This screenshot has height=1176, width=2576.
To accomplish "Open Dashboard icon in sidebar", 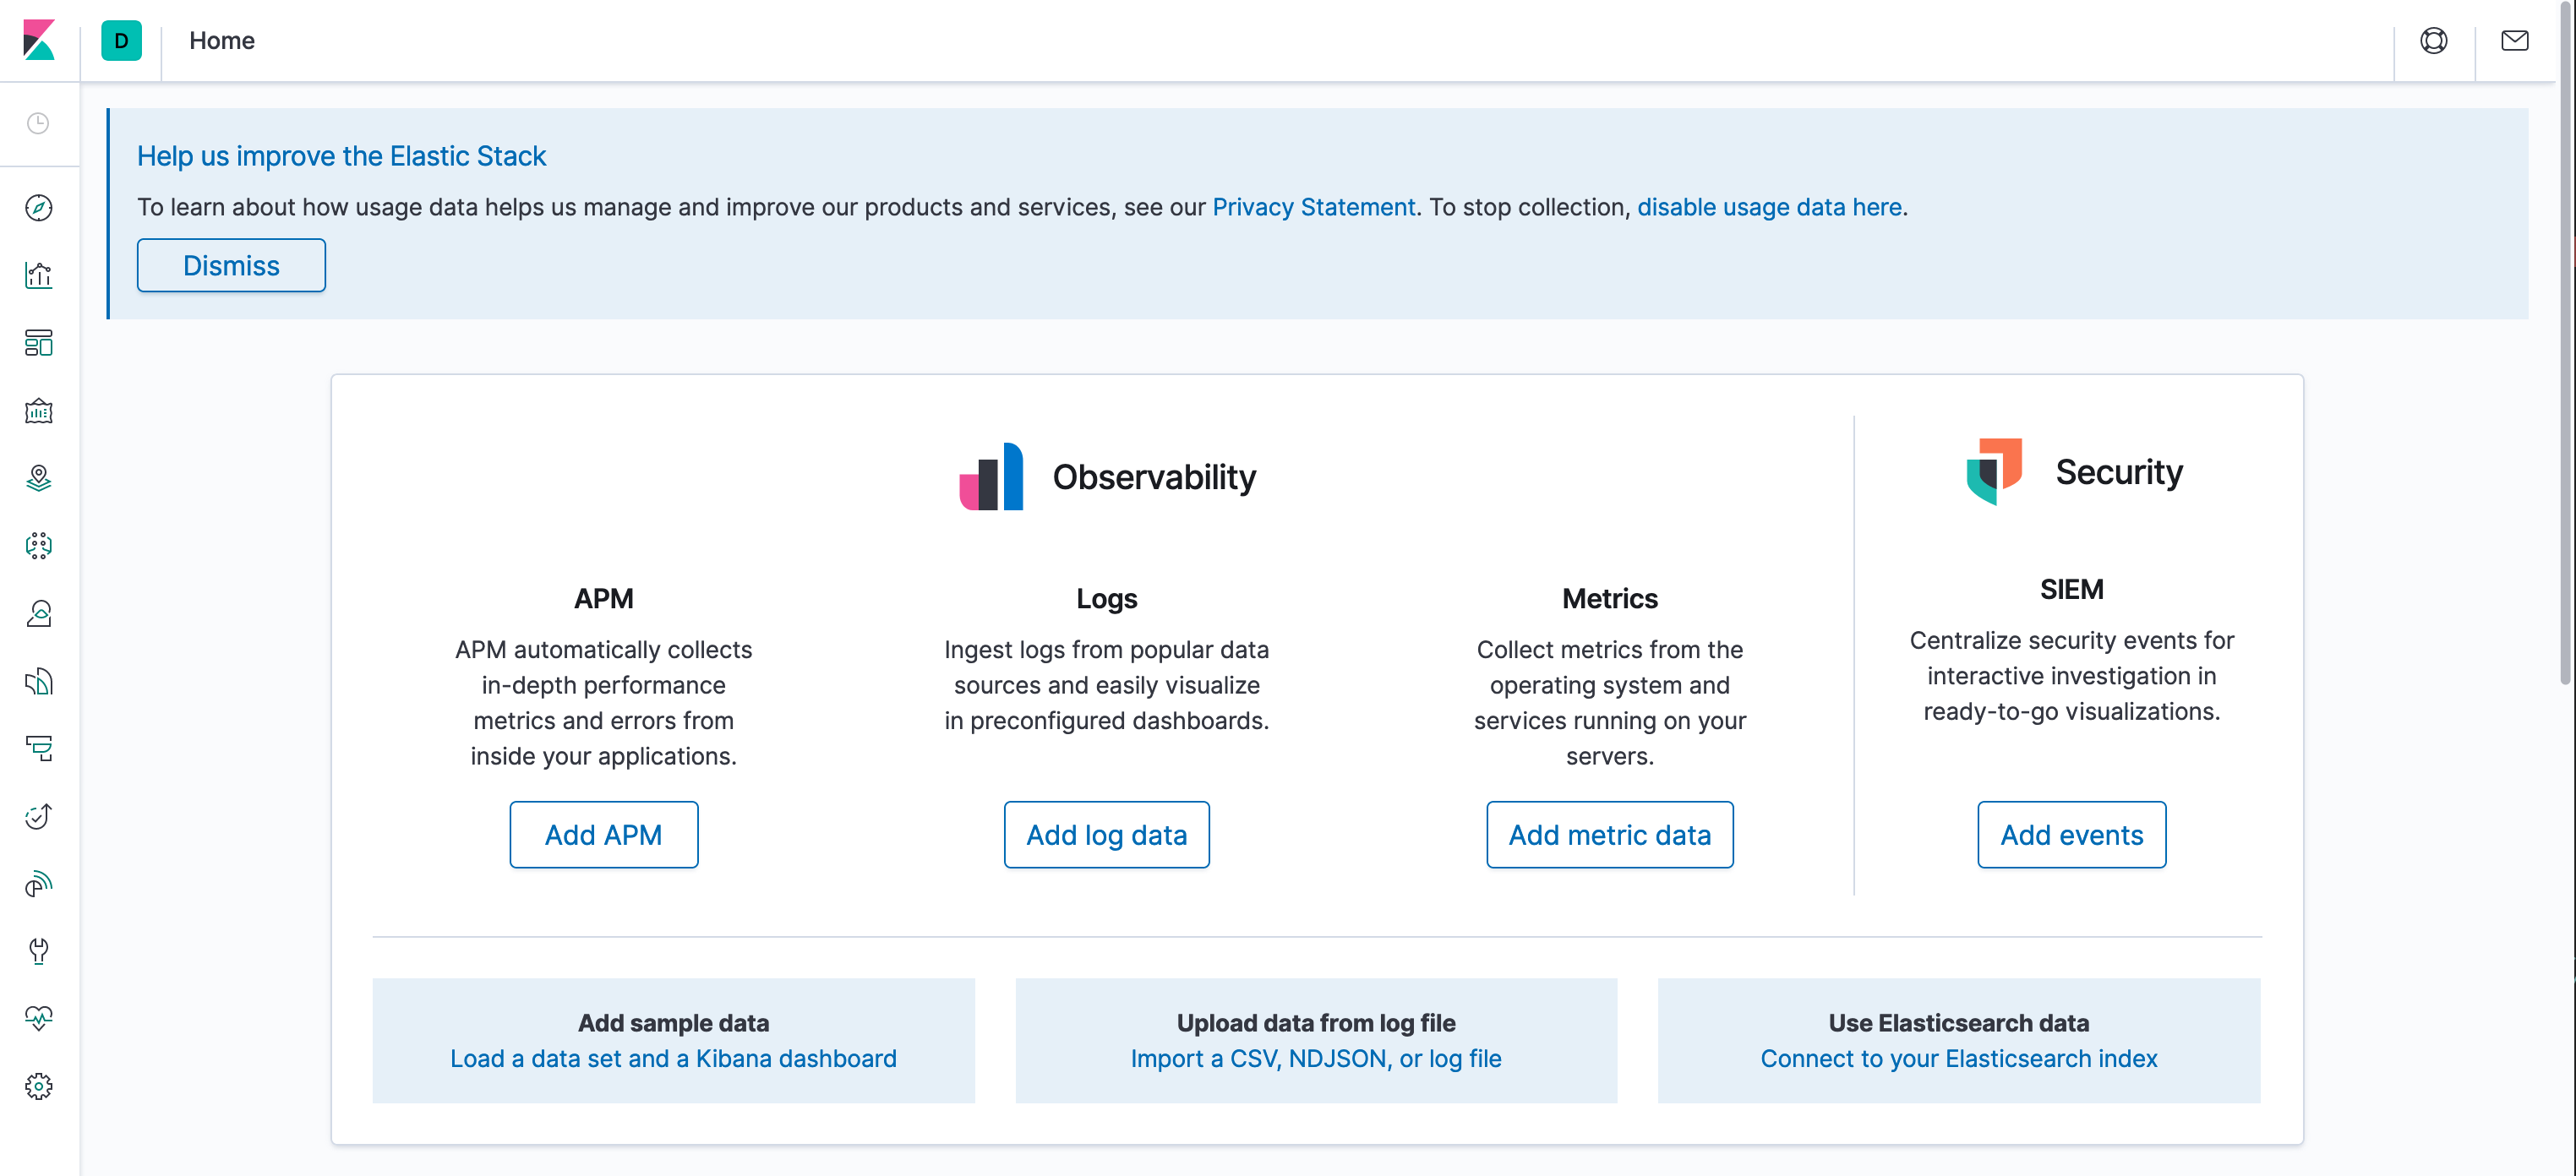I will 38,343.
